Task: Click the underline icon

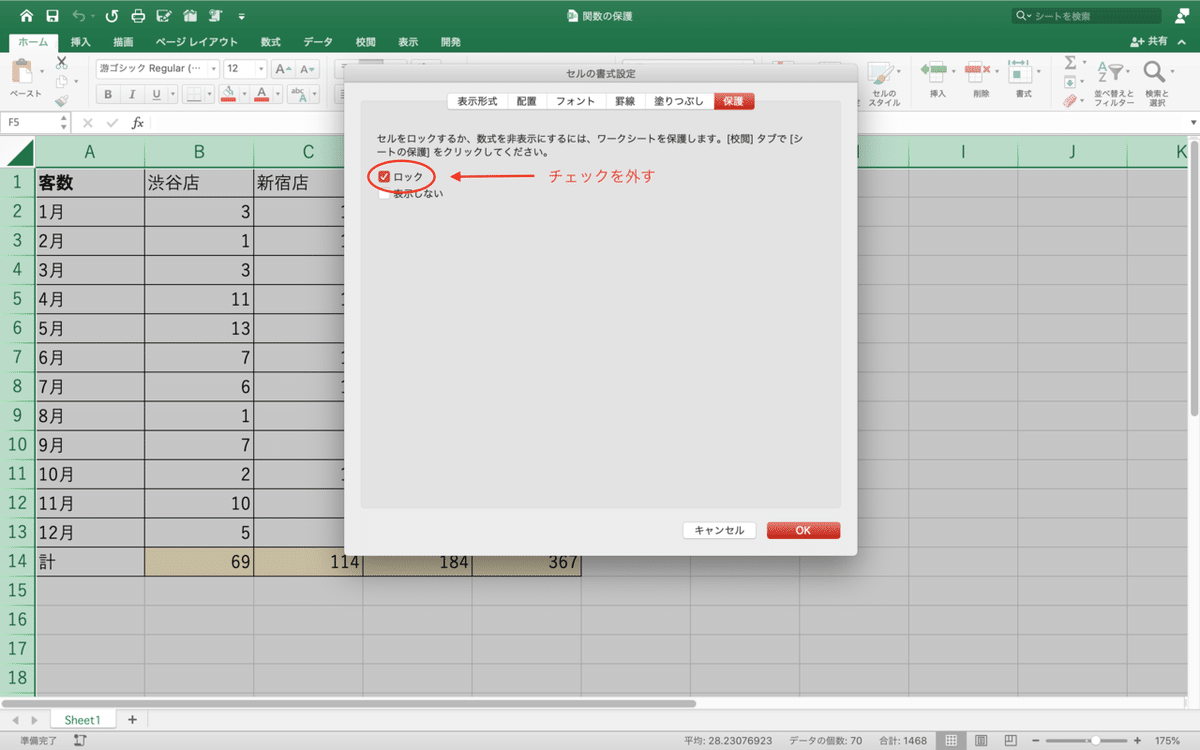Action: [155, 93]
